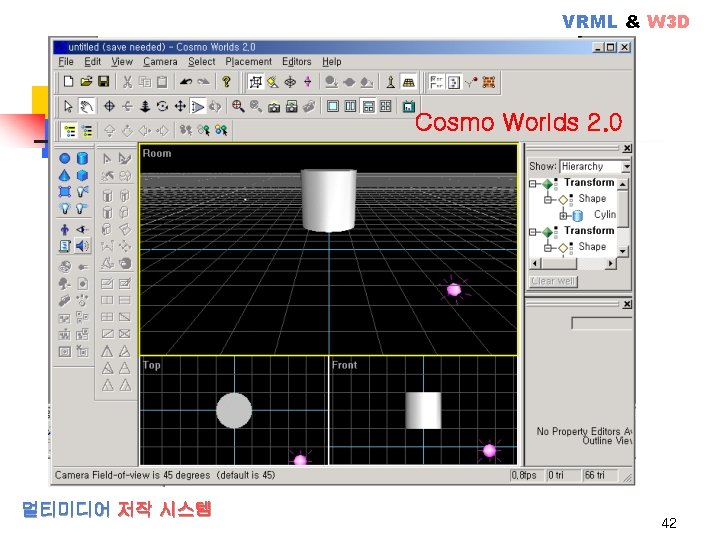
Task: Click the New file icon
Action: 68,82
